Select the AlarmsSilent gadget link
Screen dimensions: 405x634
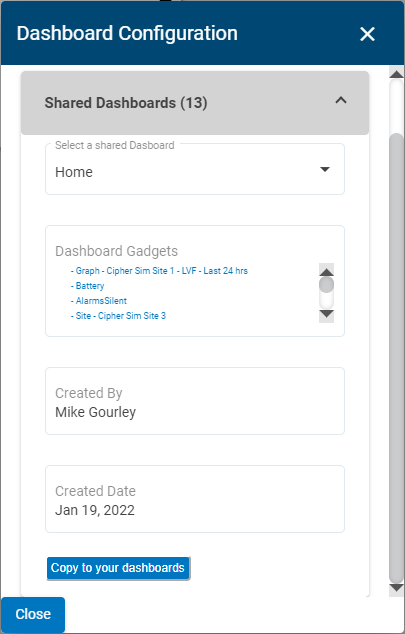click(99, 300)
